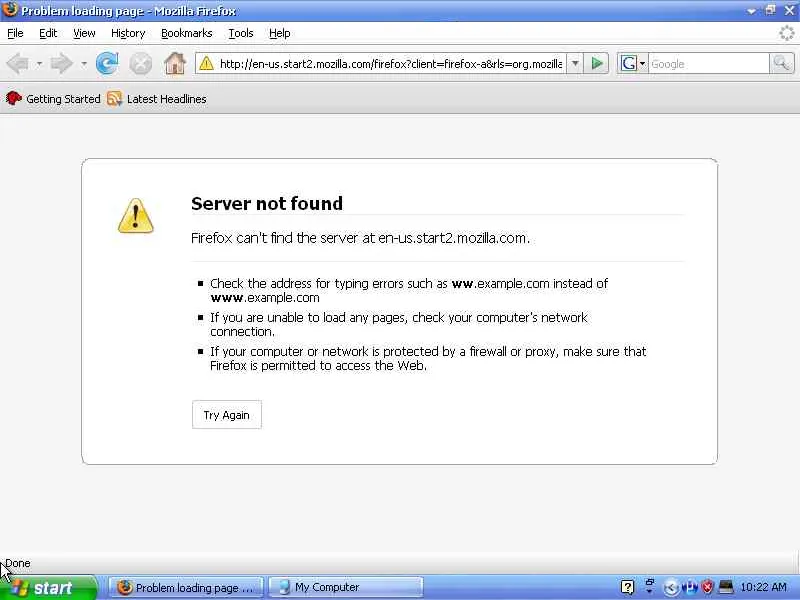Click the bullet about checking address typing errors

click(x=409, y=290)
